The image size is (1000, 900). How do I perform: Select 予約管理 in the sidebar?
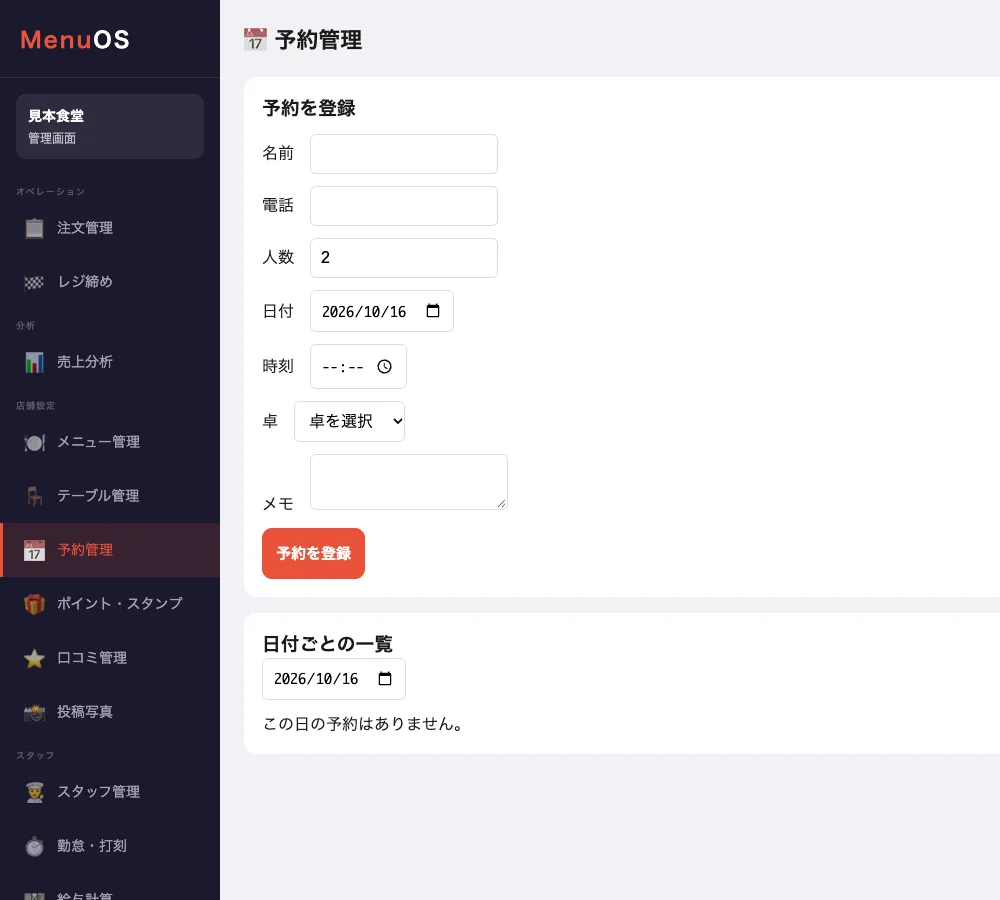110,550
